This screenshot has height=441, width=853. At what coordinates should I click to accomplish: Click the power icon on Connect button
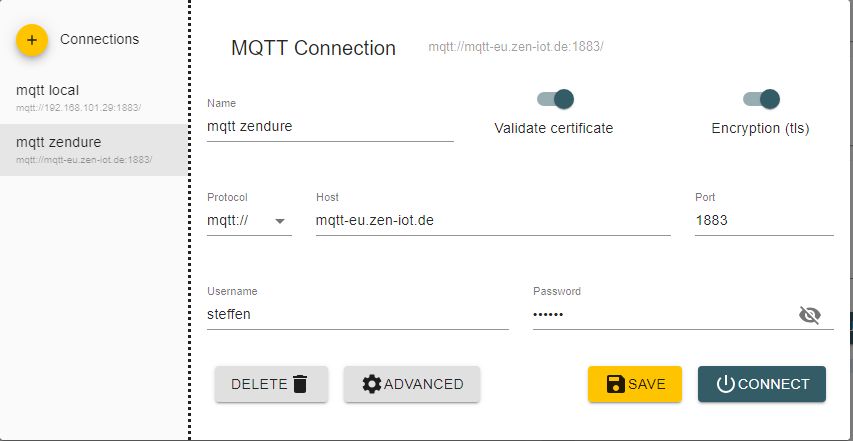pyautogui.click(x=726, y=384)
